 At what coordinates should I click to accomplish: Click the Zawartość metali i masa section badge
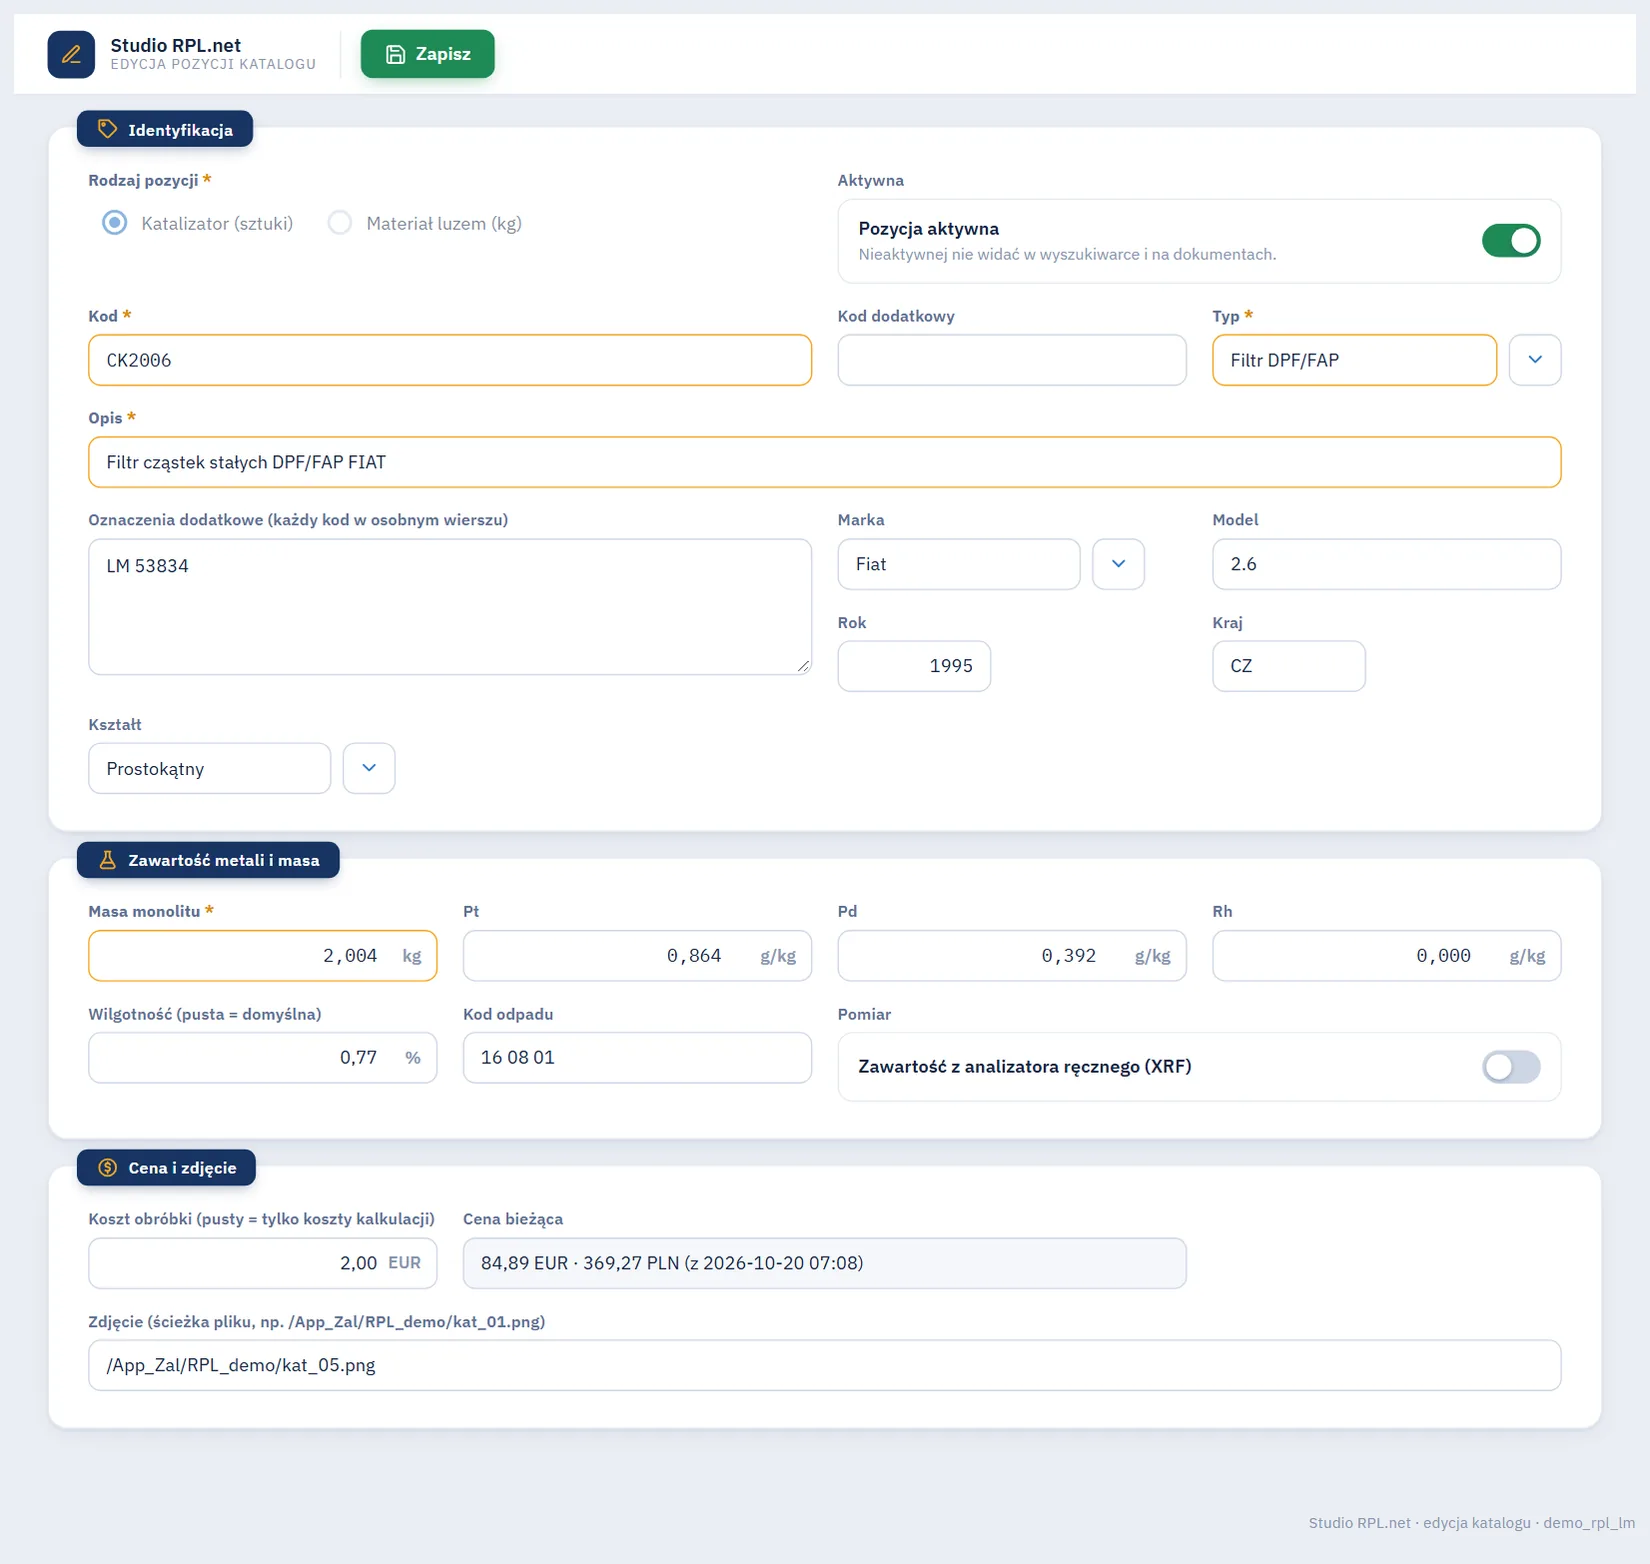[208, 860]
